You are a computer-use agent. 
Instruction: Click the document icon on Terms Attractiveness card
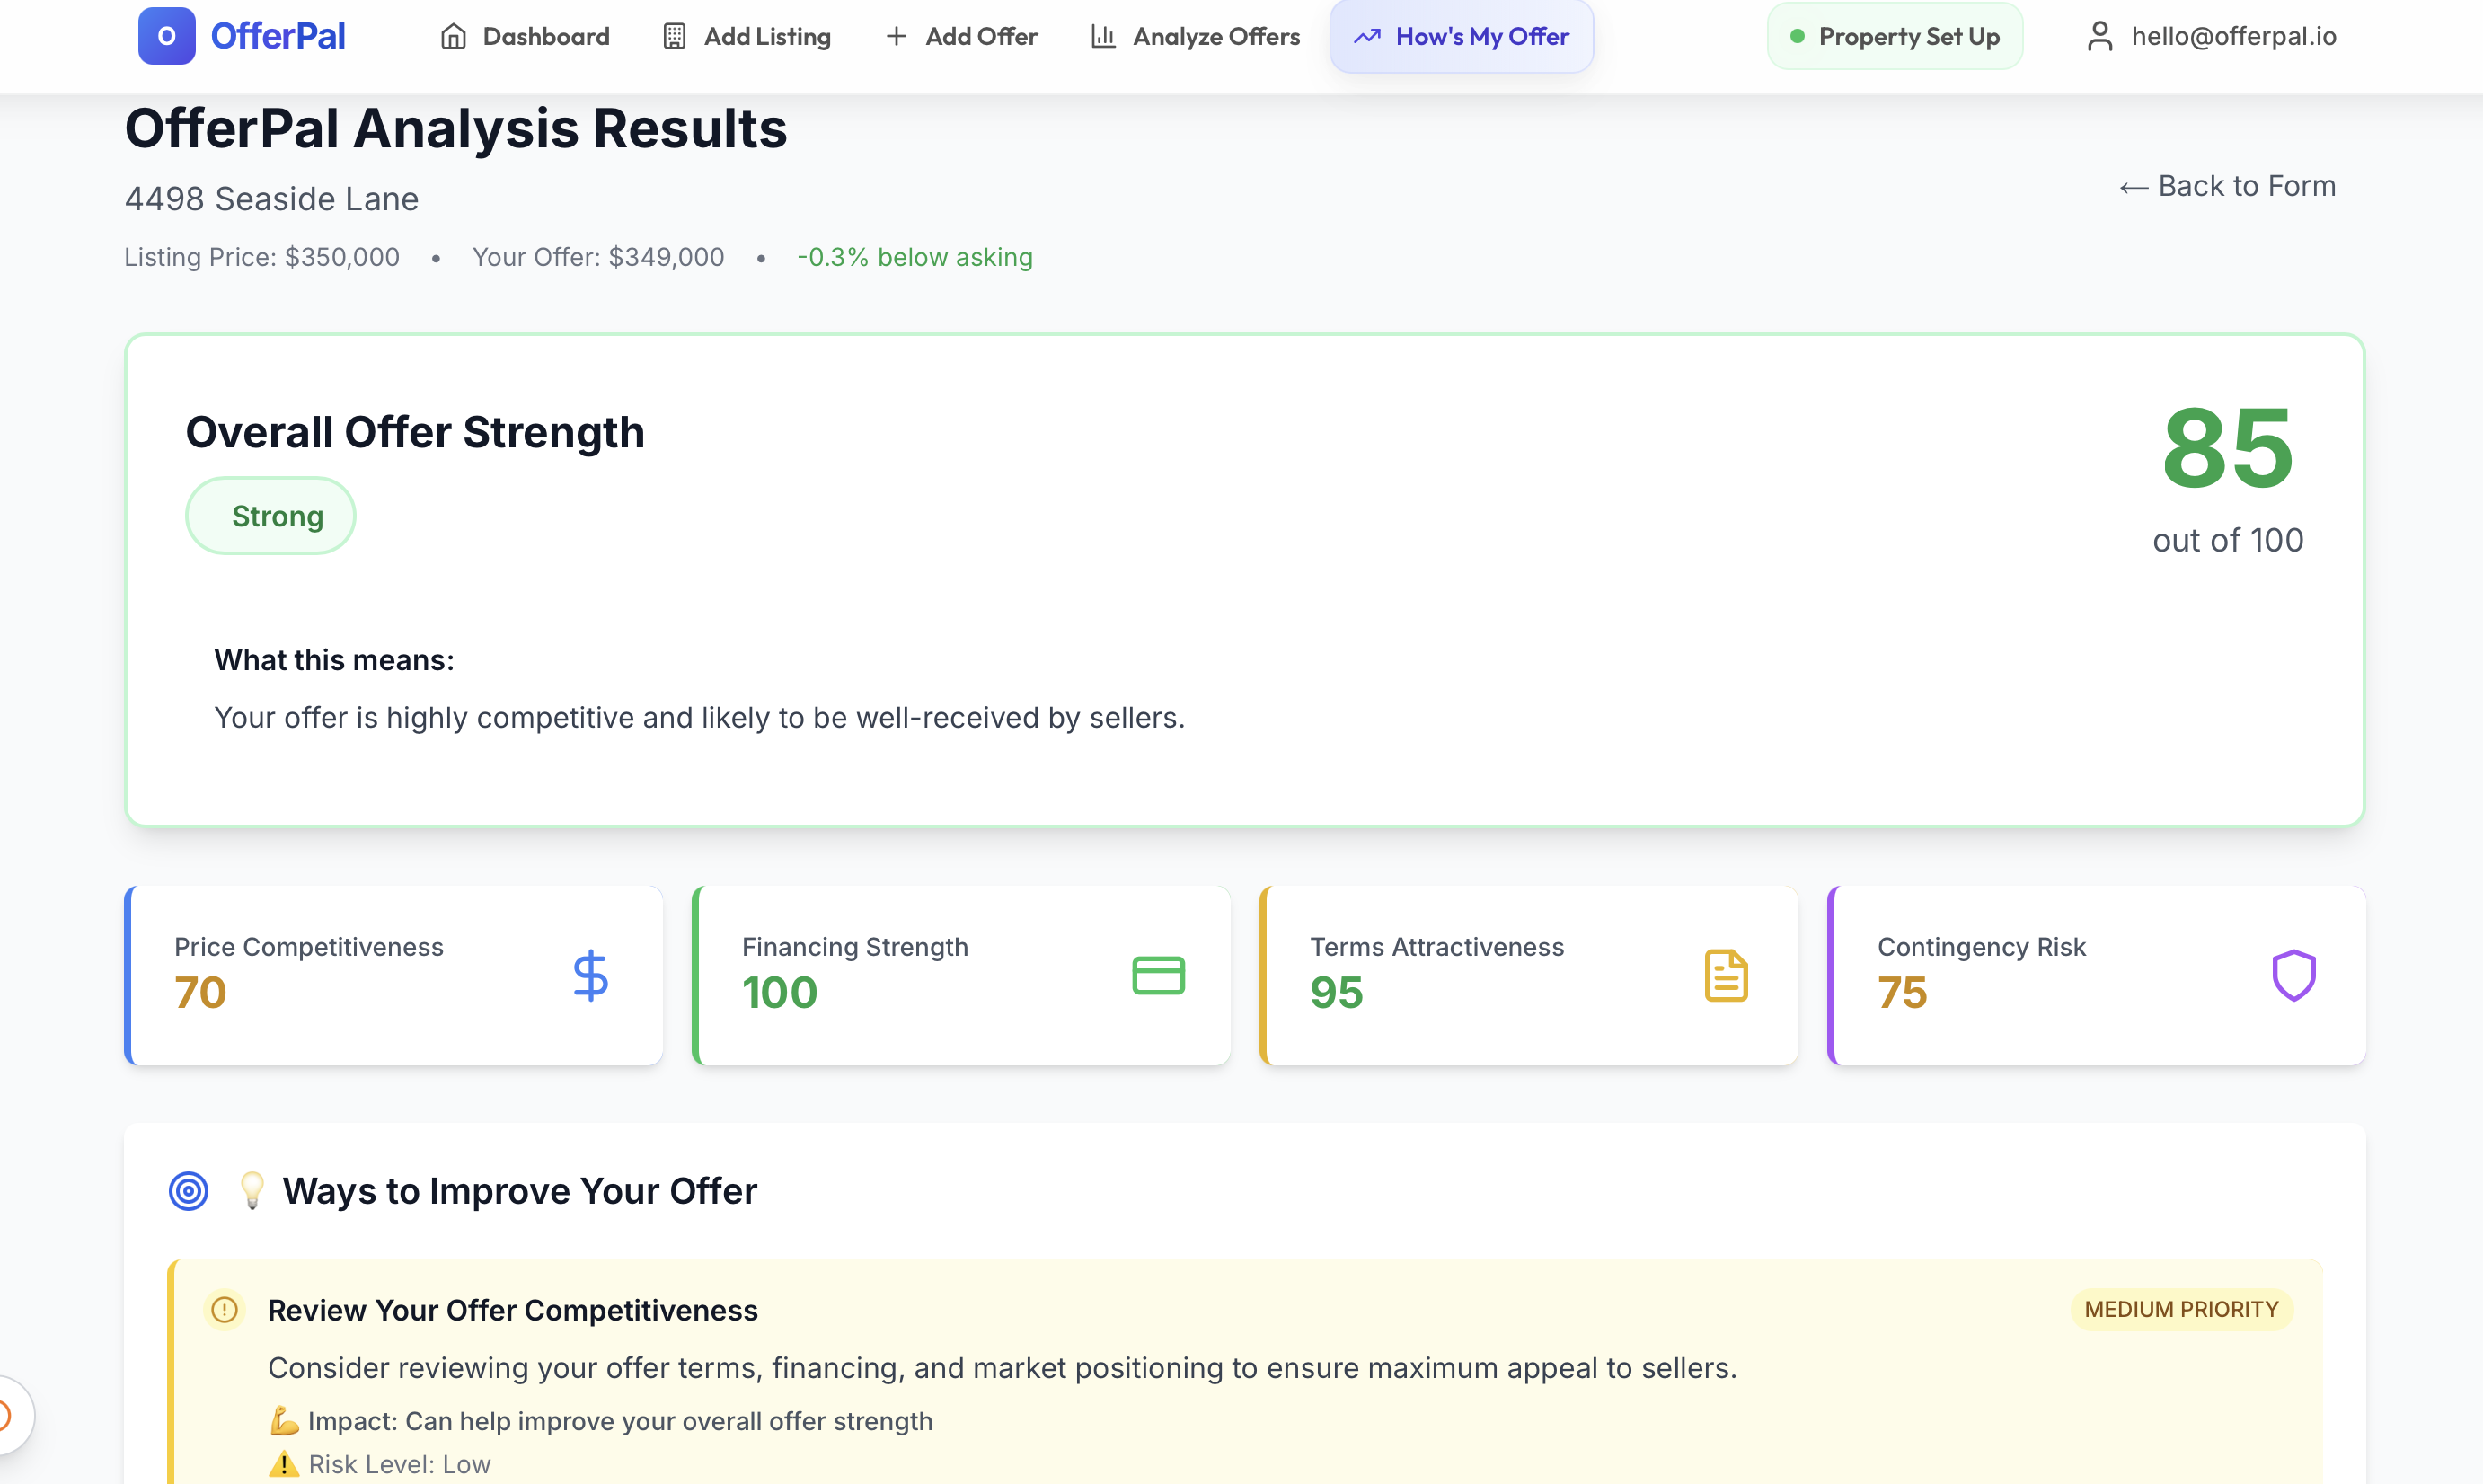(1727, 975)
